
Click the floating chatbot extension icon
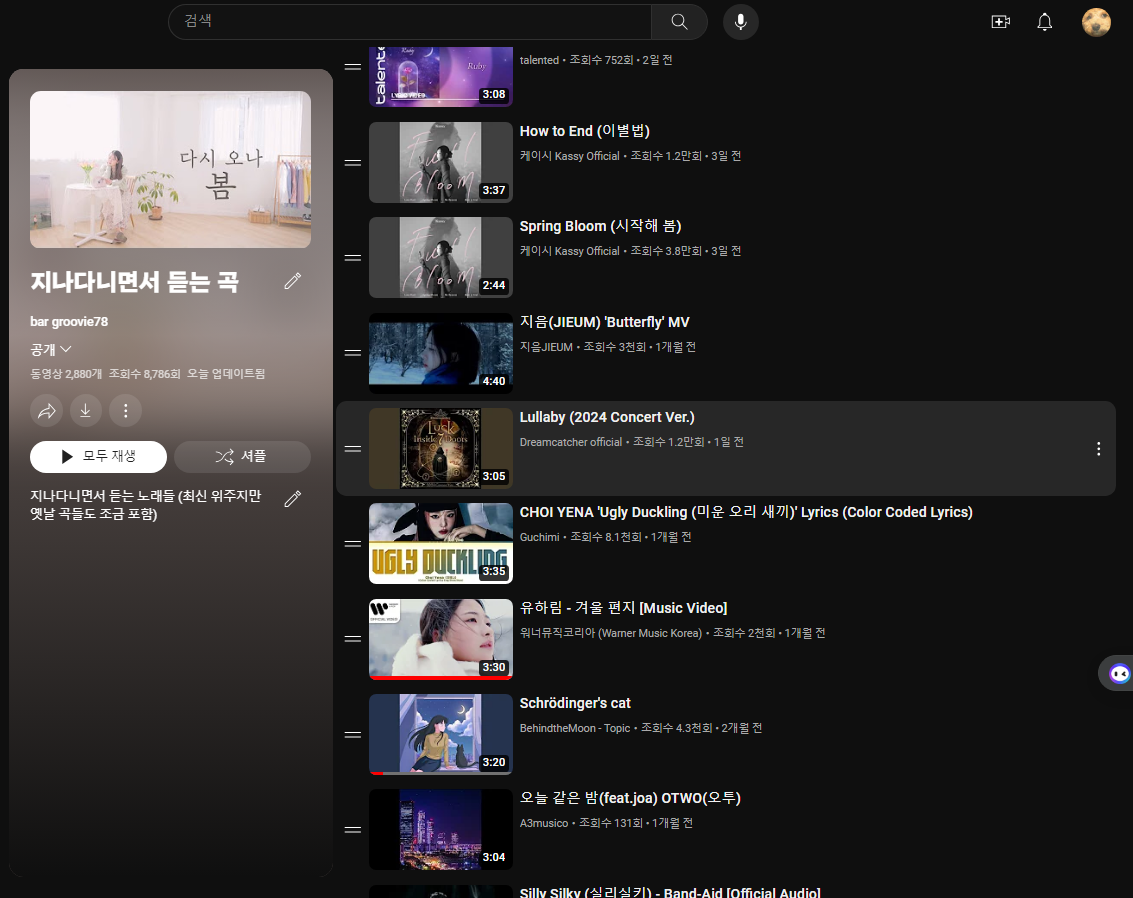click(x=1119, y=673)
